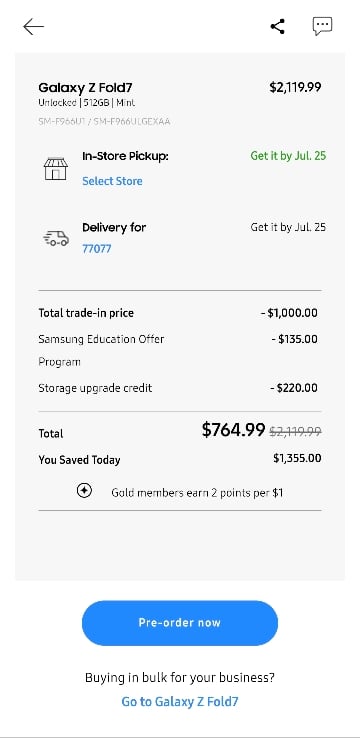Select the Galaxy Z Fold7 product title
360x738 pixels.
(x=85, y=88)
